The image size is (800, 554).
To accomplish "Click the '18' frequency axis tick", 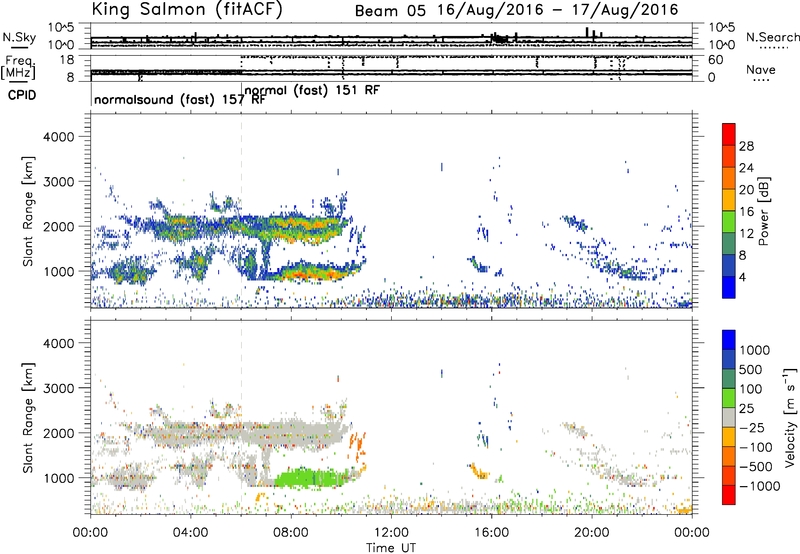I will click(67, 60).
